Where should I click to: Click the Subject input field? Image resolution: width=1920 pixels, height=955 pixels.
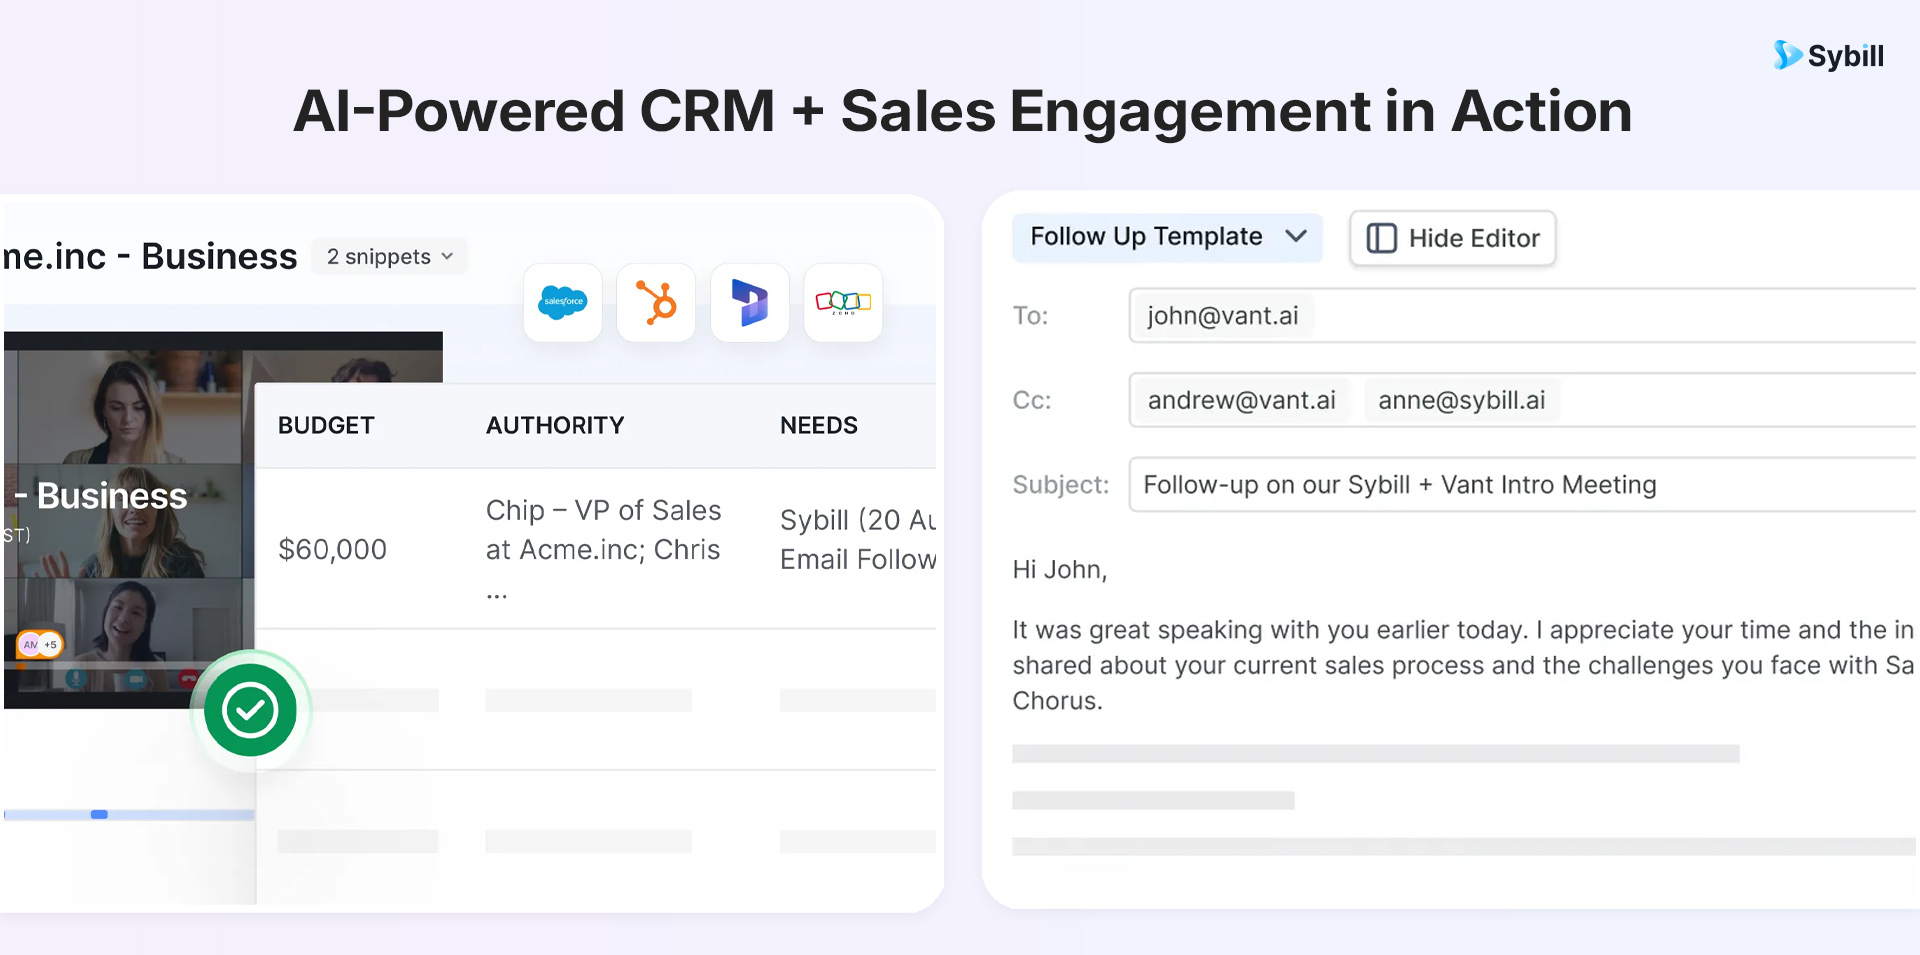click(x=1524, y=485)
